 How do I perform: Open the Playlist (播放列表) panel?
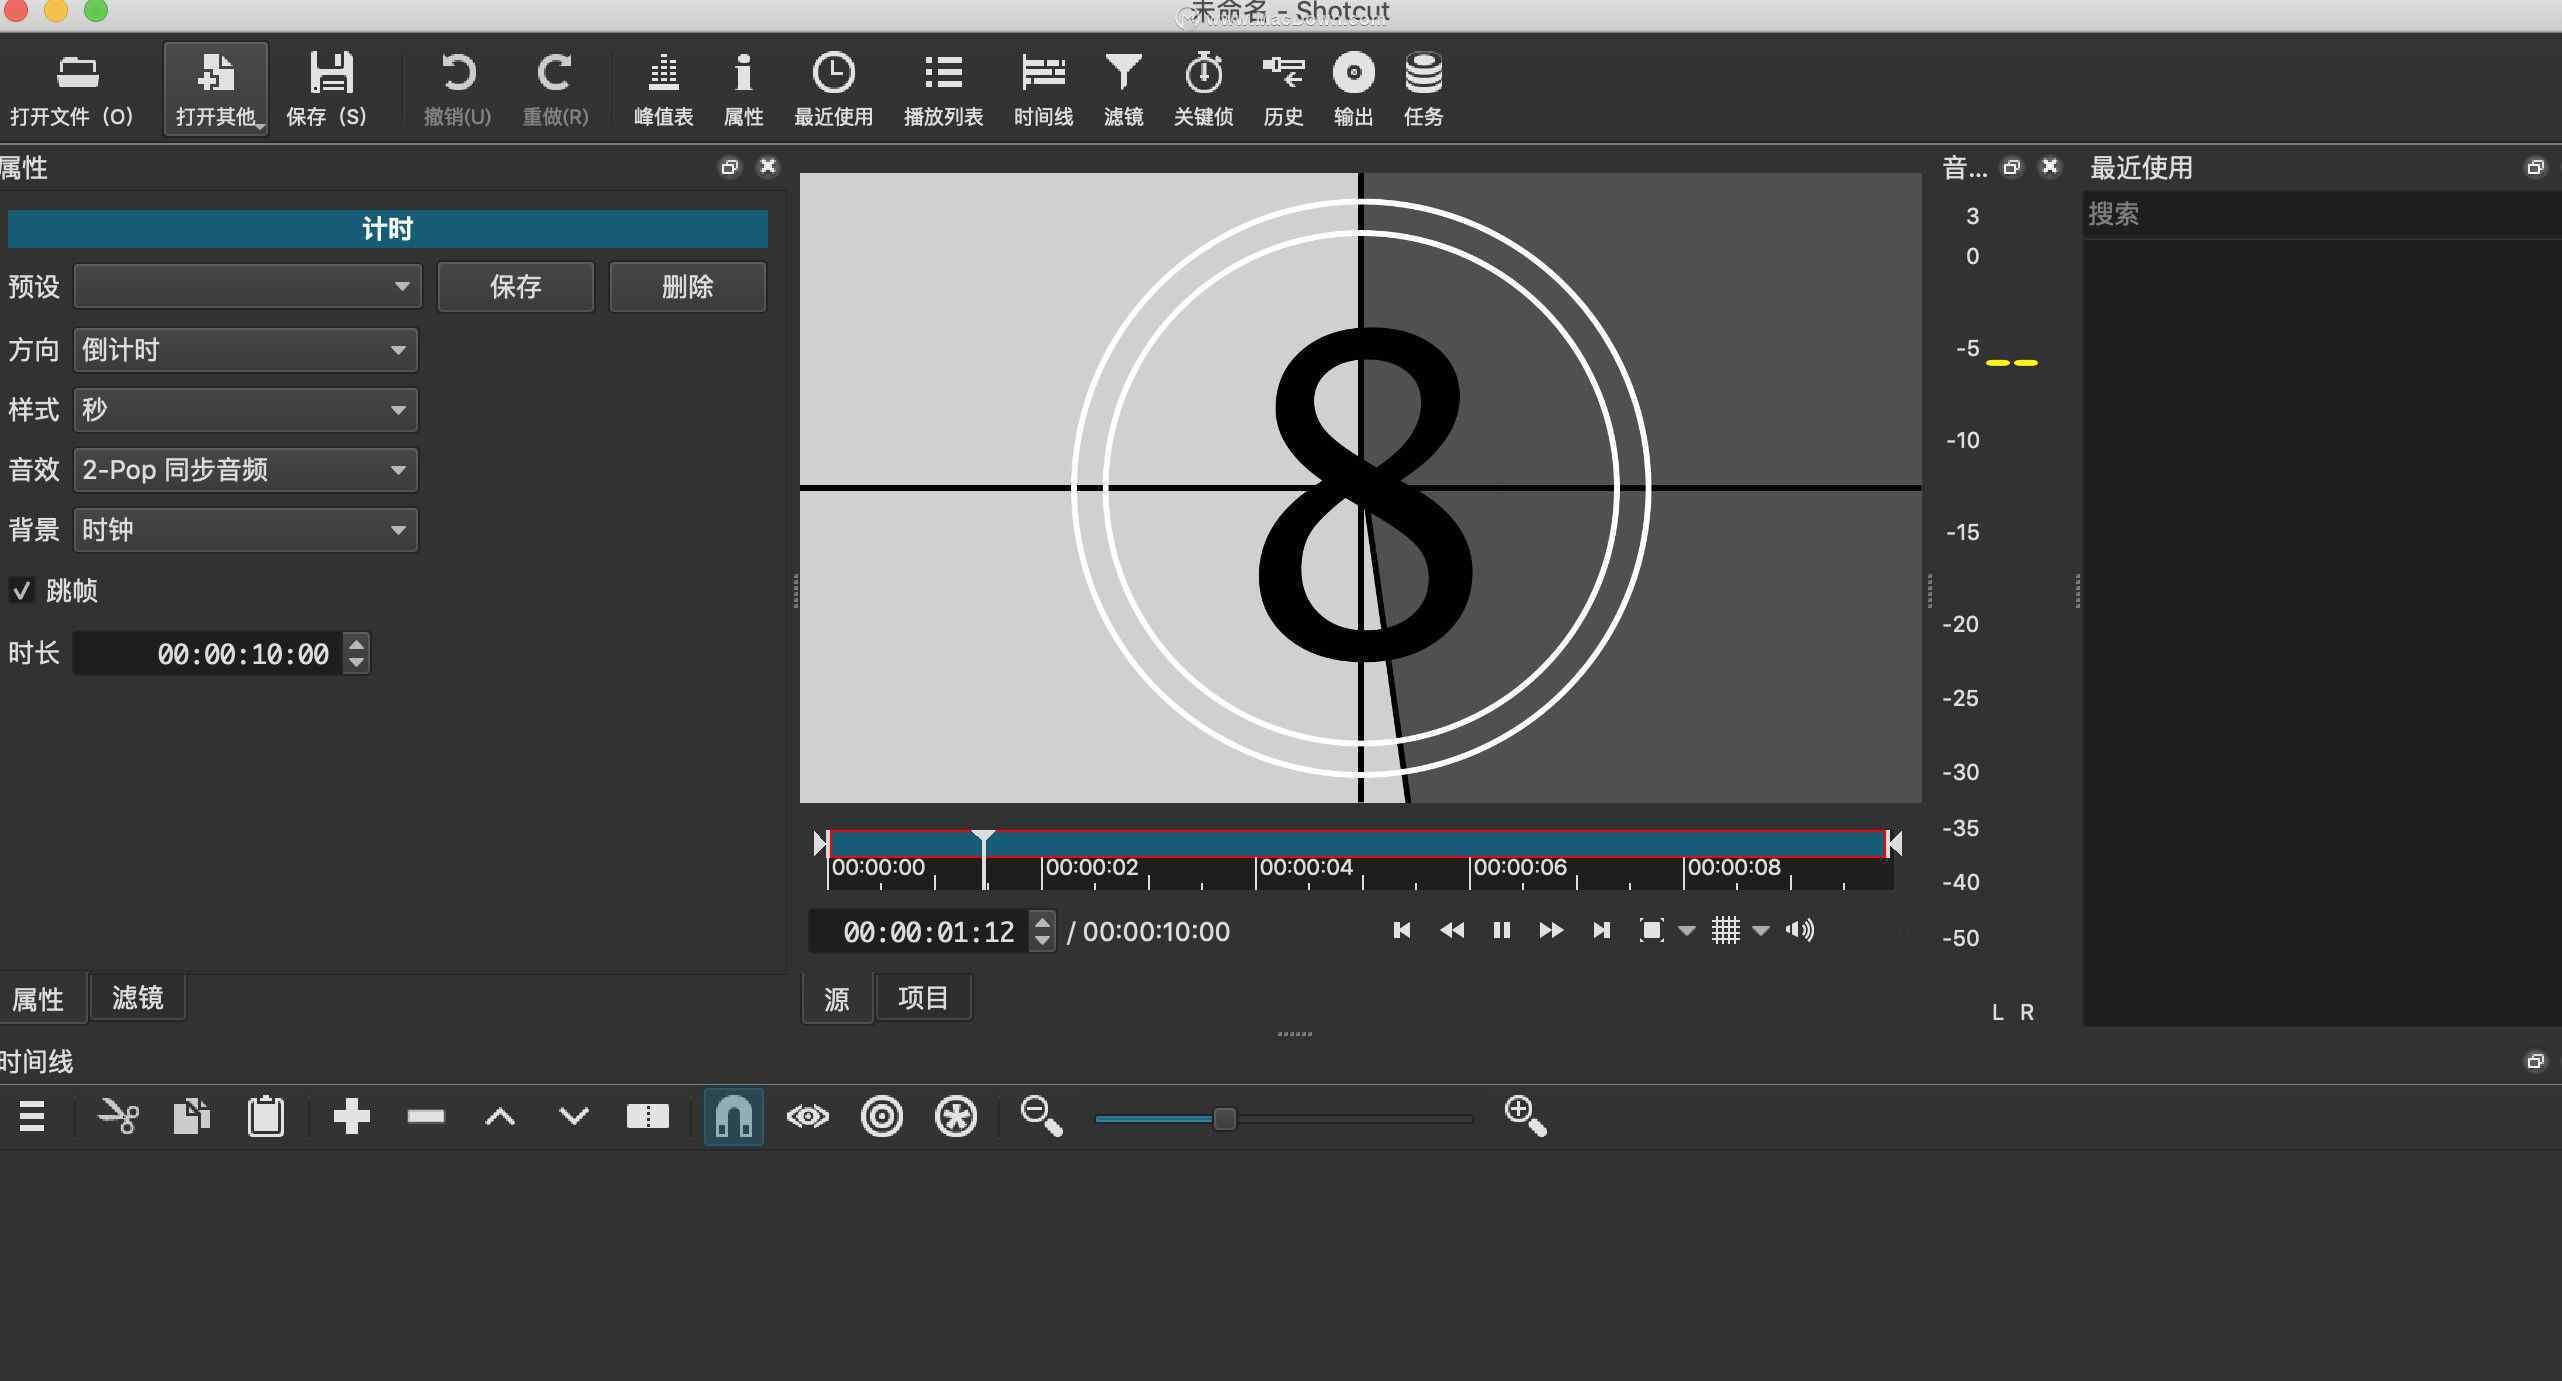943,90
